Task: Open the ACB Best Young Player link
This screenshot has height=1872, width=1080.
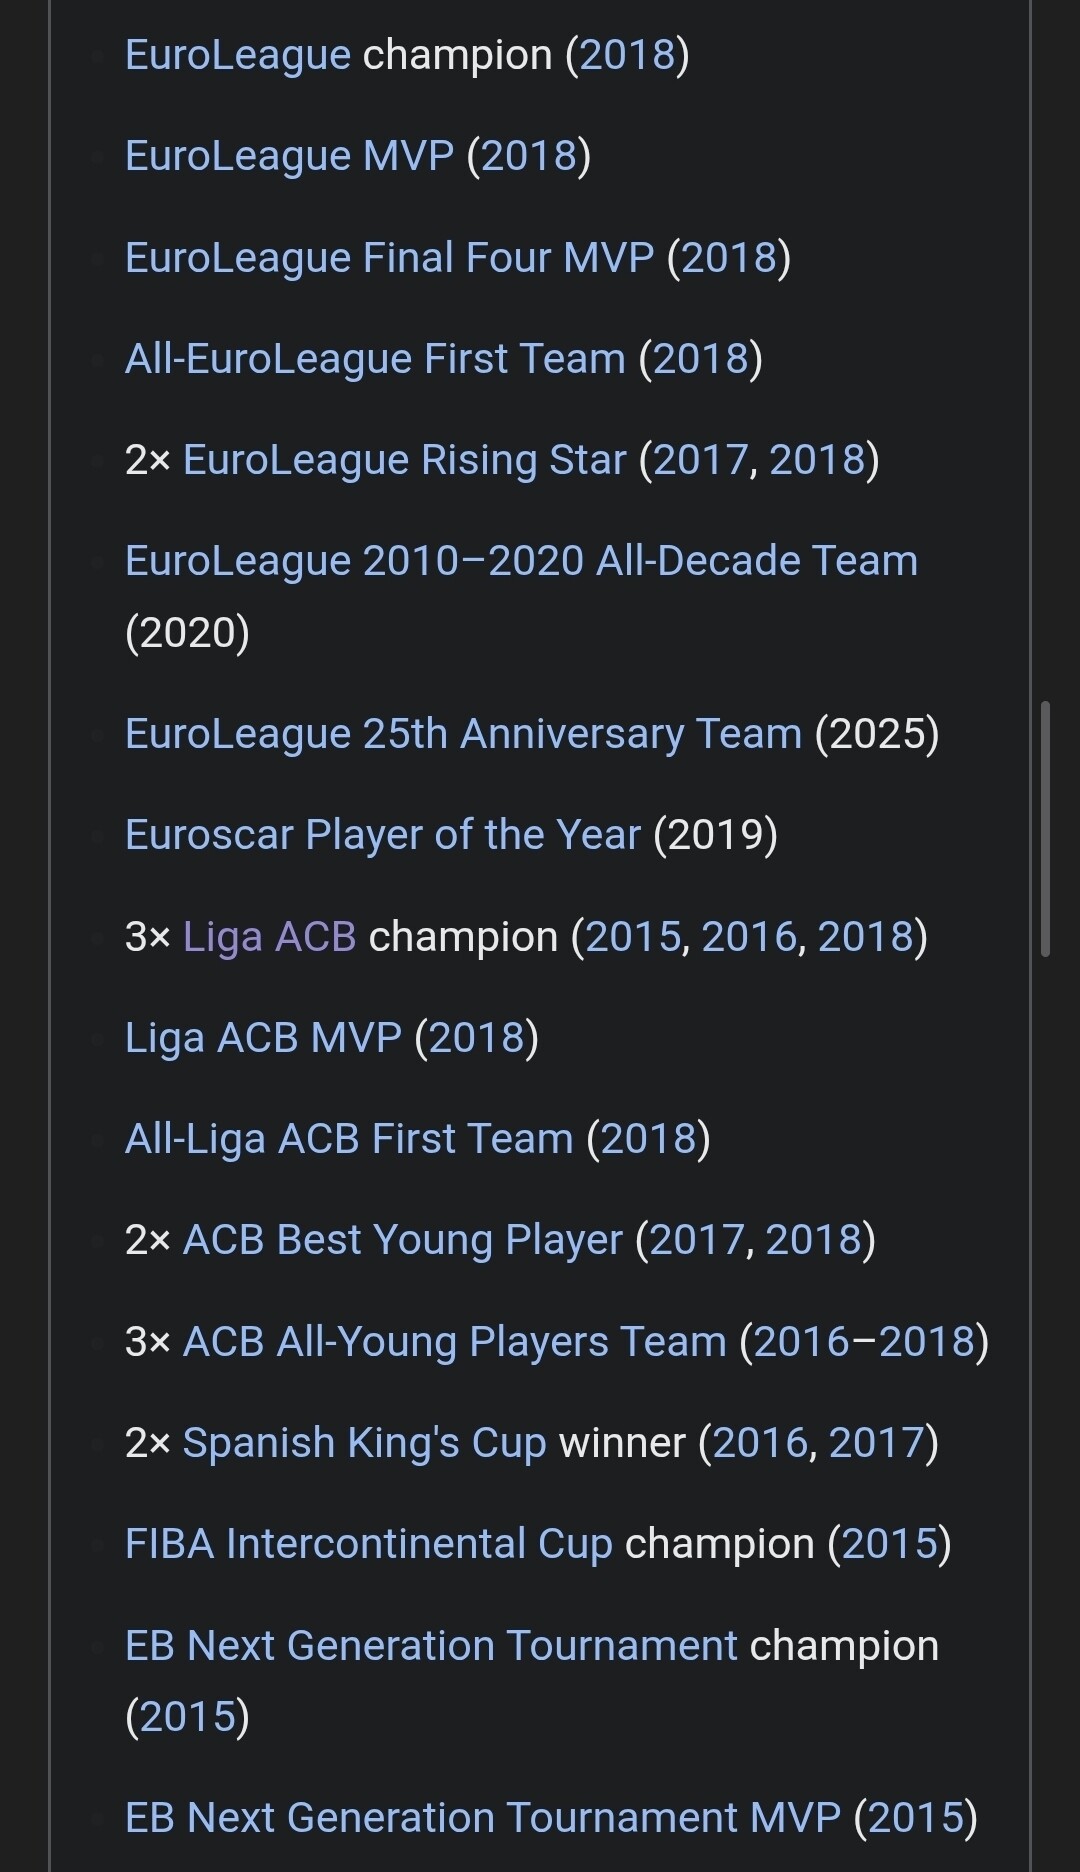Action: 402,1240
